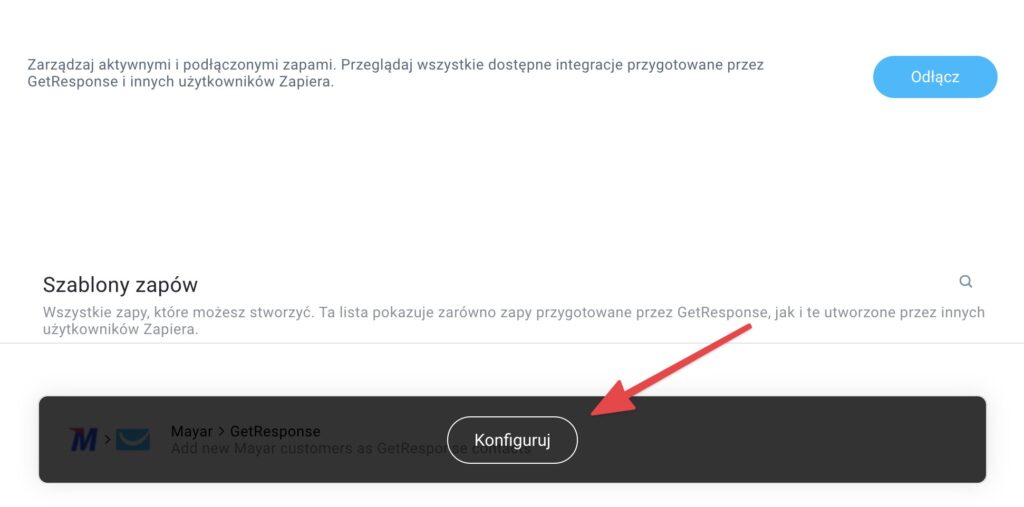The height and width of the screenshot is (507, 1024).
Task: Select the 'Mayar > GetResponse' template title
Action: click(x=246, y=431)
